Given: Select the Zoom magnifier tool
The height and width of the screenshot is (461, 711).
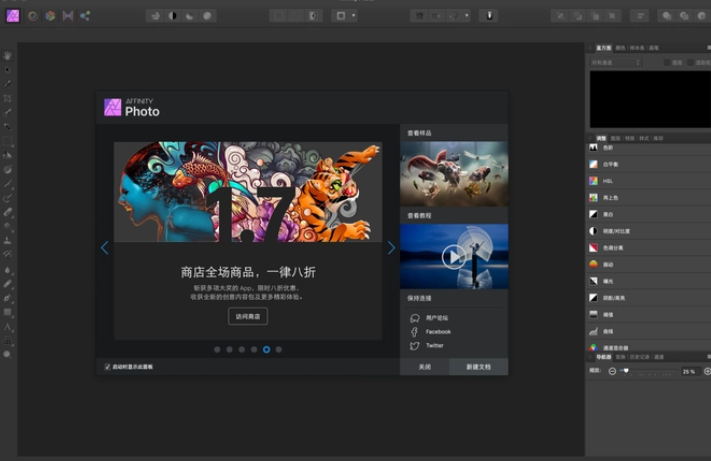Looking at the screenshot, I should [x=8, y=354].
